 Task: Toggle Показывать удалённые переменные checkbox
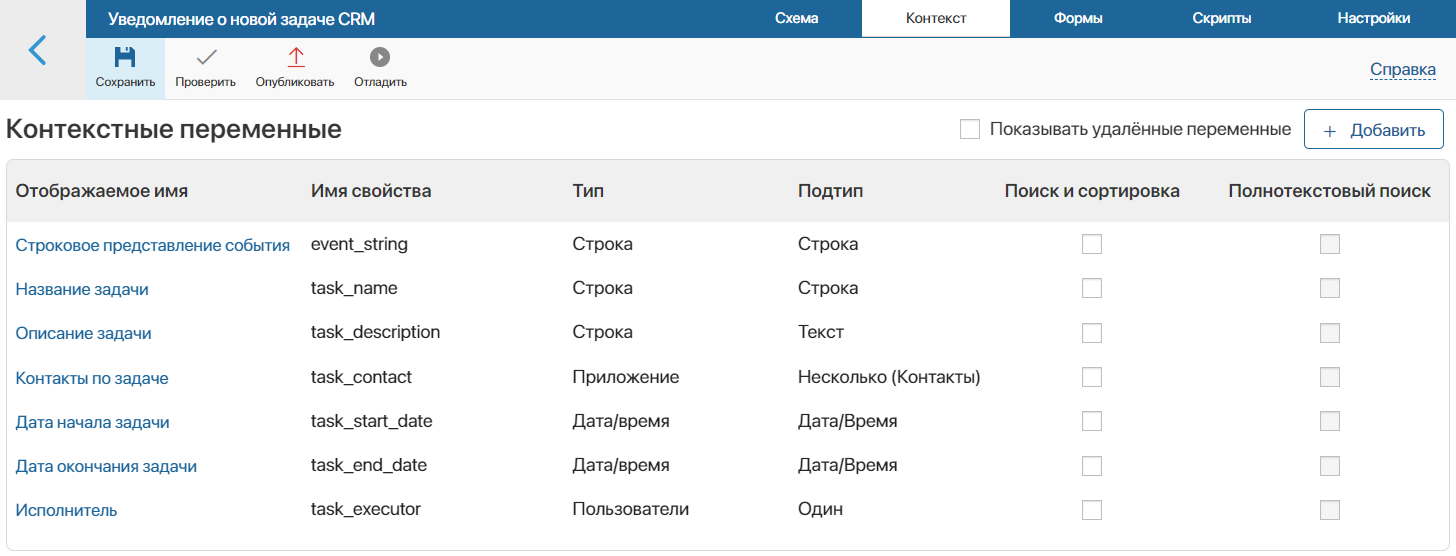970,129
